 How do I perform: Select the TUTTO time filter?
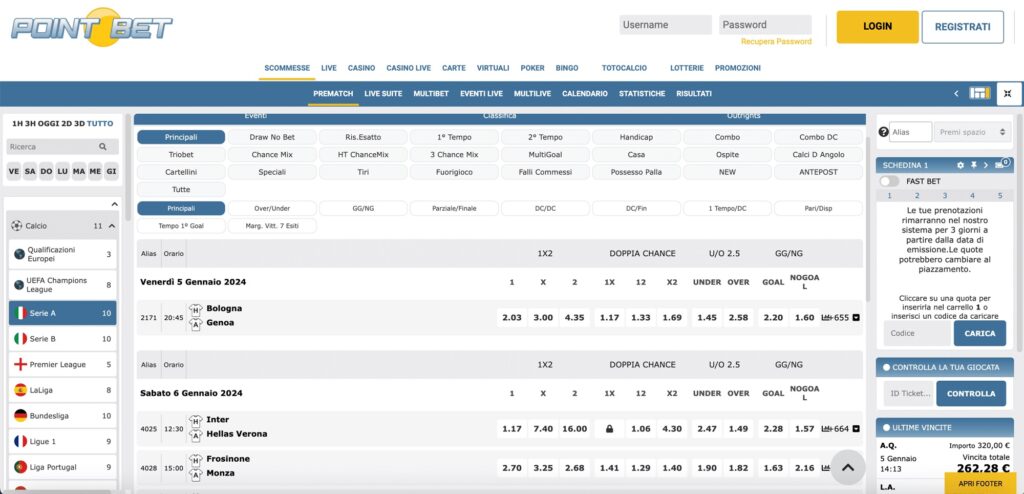(x=100, y=124)
